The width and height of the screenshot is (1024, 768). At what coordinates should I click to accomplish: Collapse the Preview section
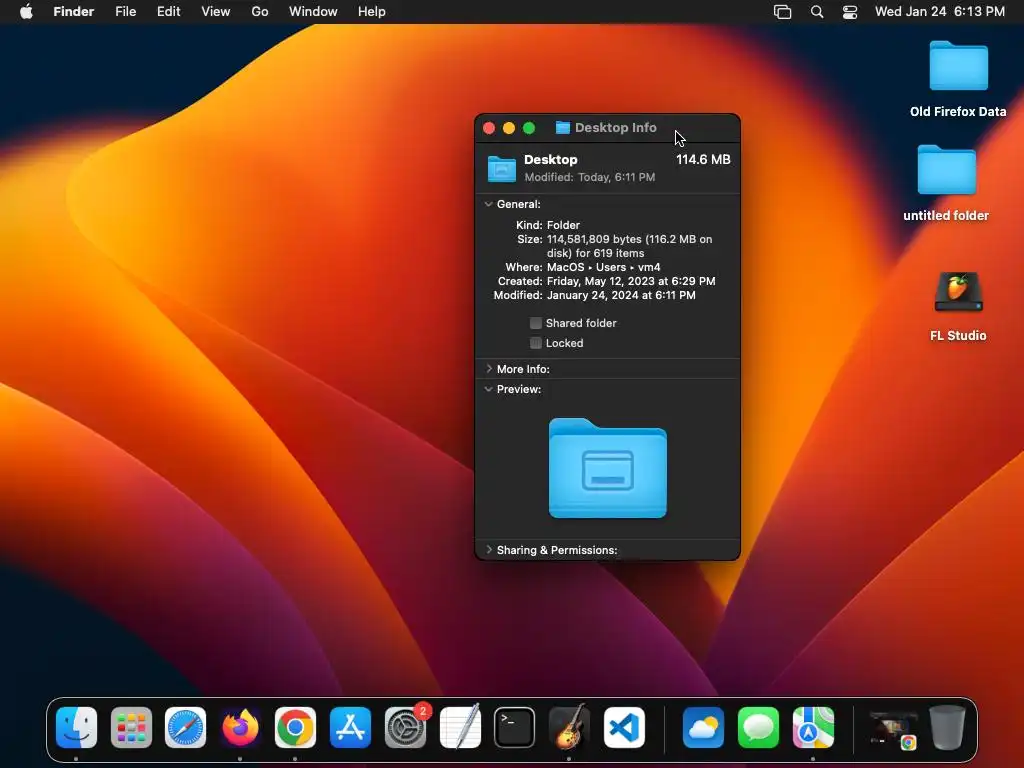pyautogui.click(x=488, y=389)
